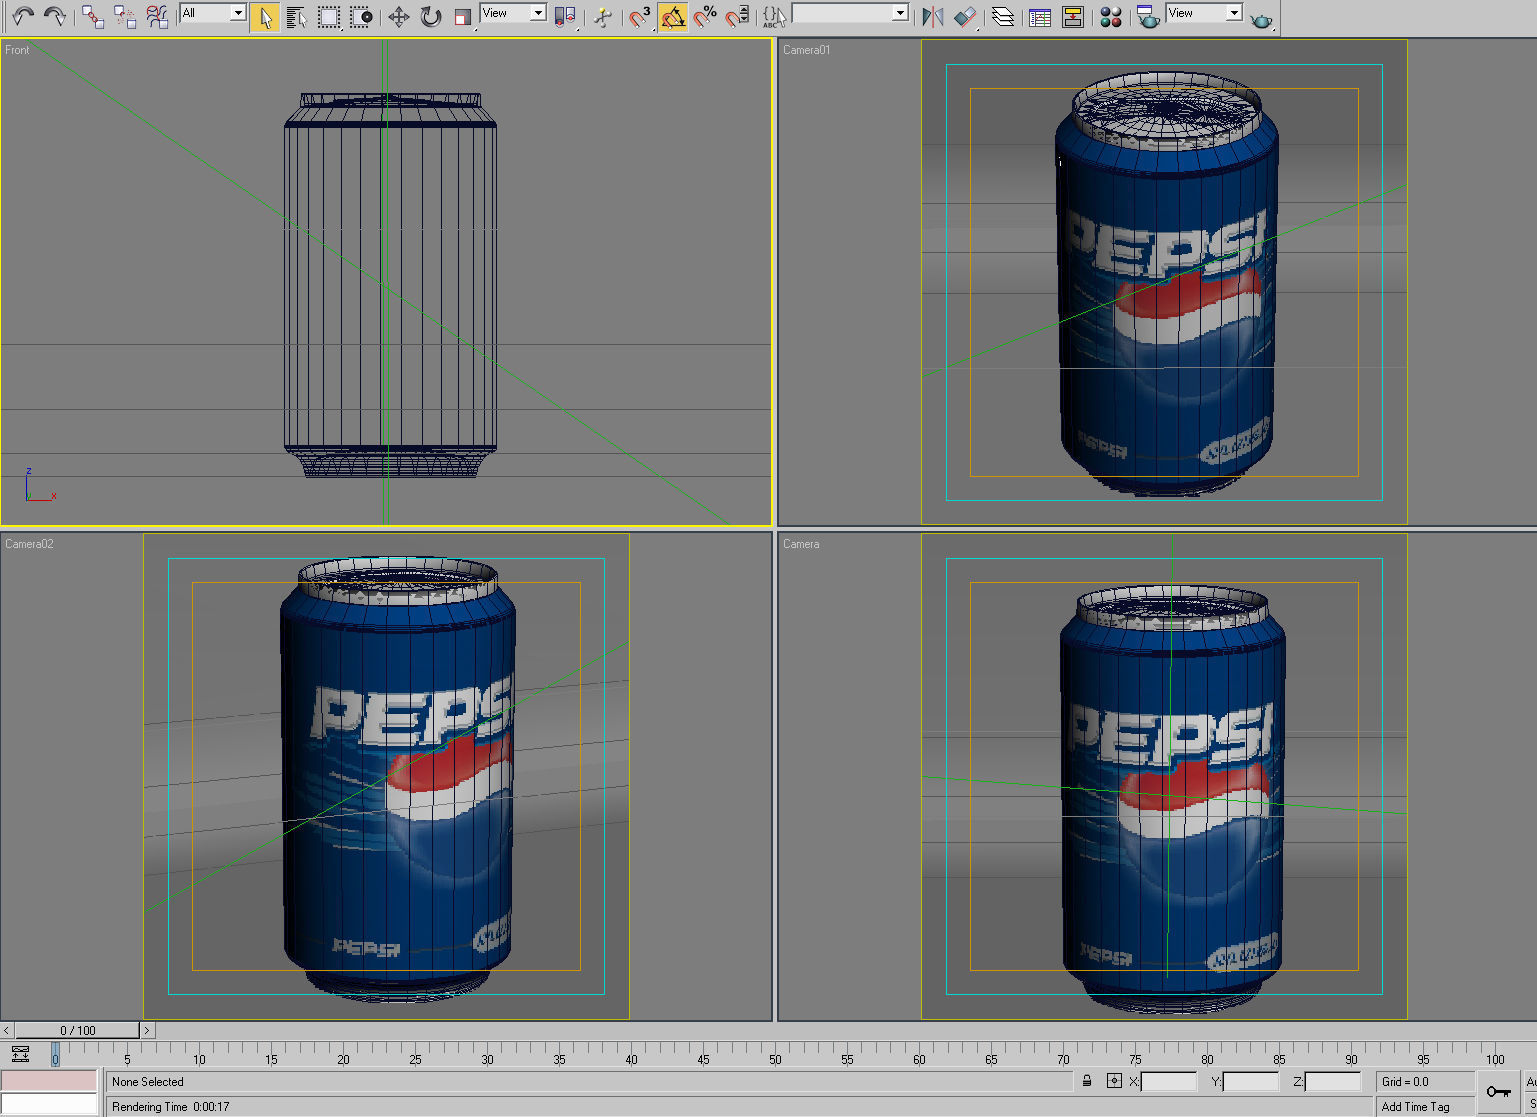Click the 'Camera01' viewport label
Screen dimensions: 1537x1117
806,50
